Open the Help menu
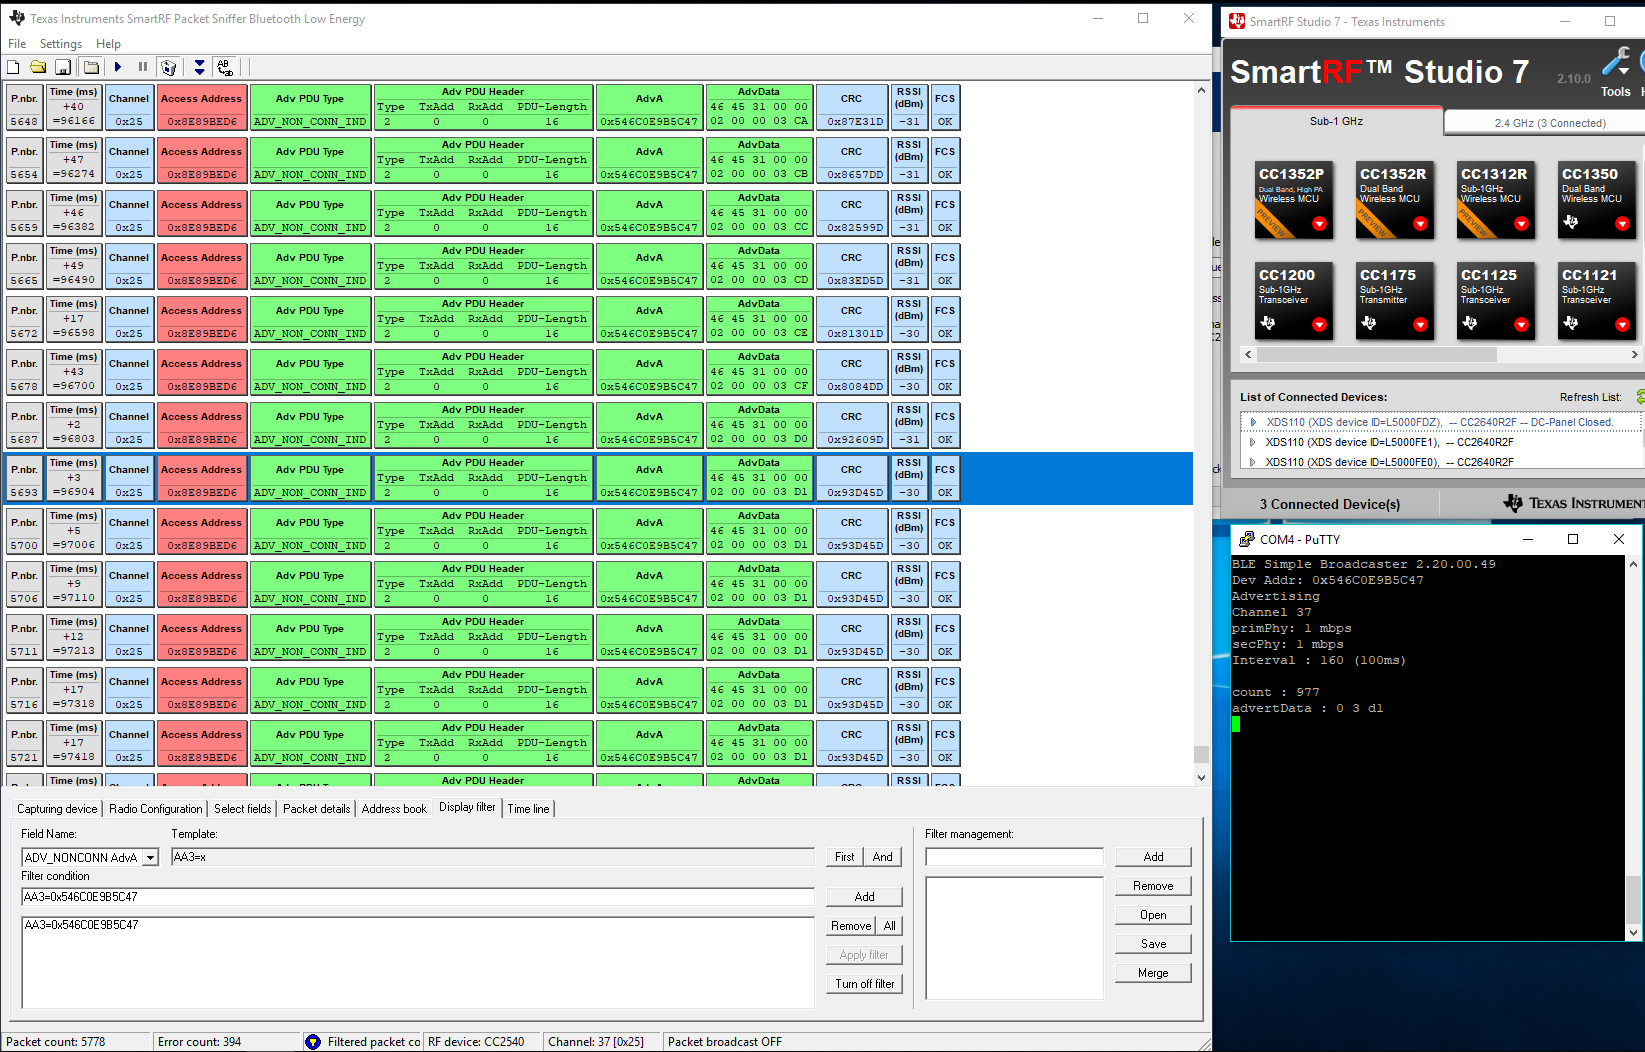 click(108, 44)
